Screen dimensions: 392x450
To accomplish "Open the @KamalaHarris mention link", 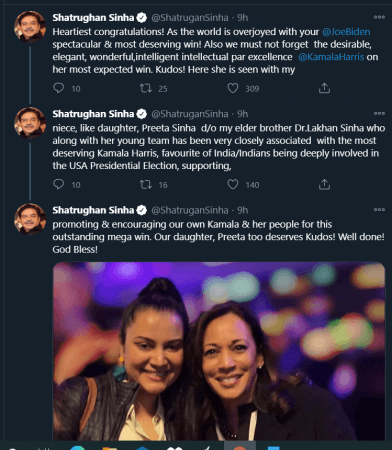I will [331, 57].
